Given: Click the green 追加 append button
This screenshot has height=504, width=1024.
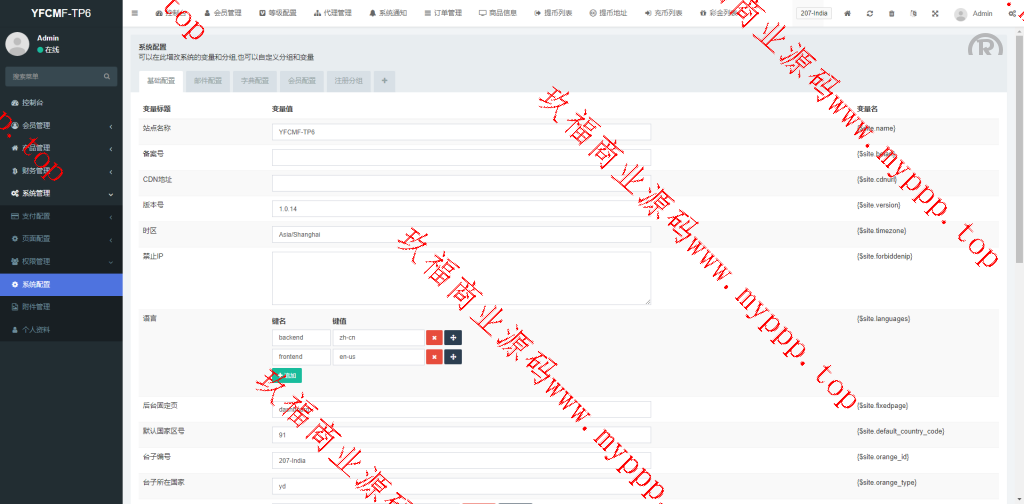Looking at the screenshot, I should [x=287, y=376].
